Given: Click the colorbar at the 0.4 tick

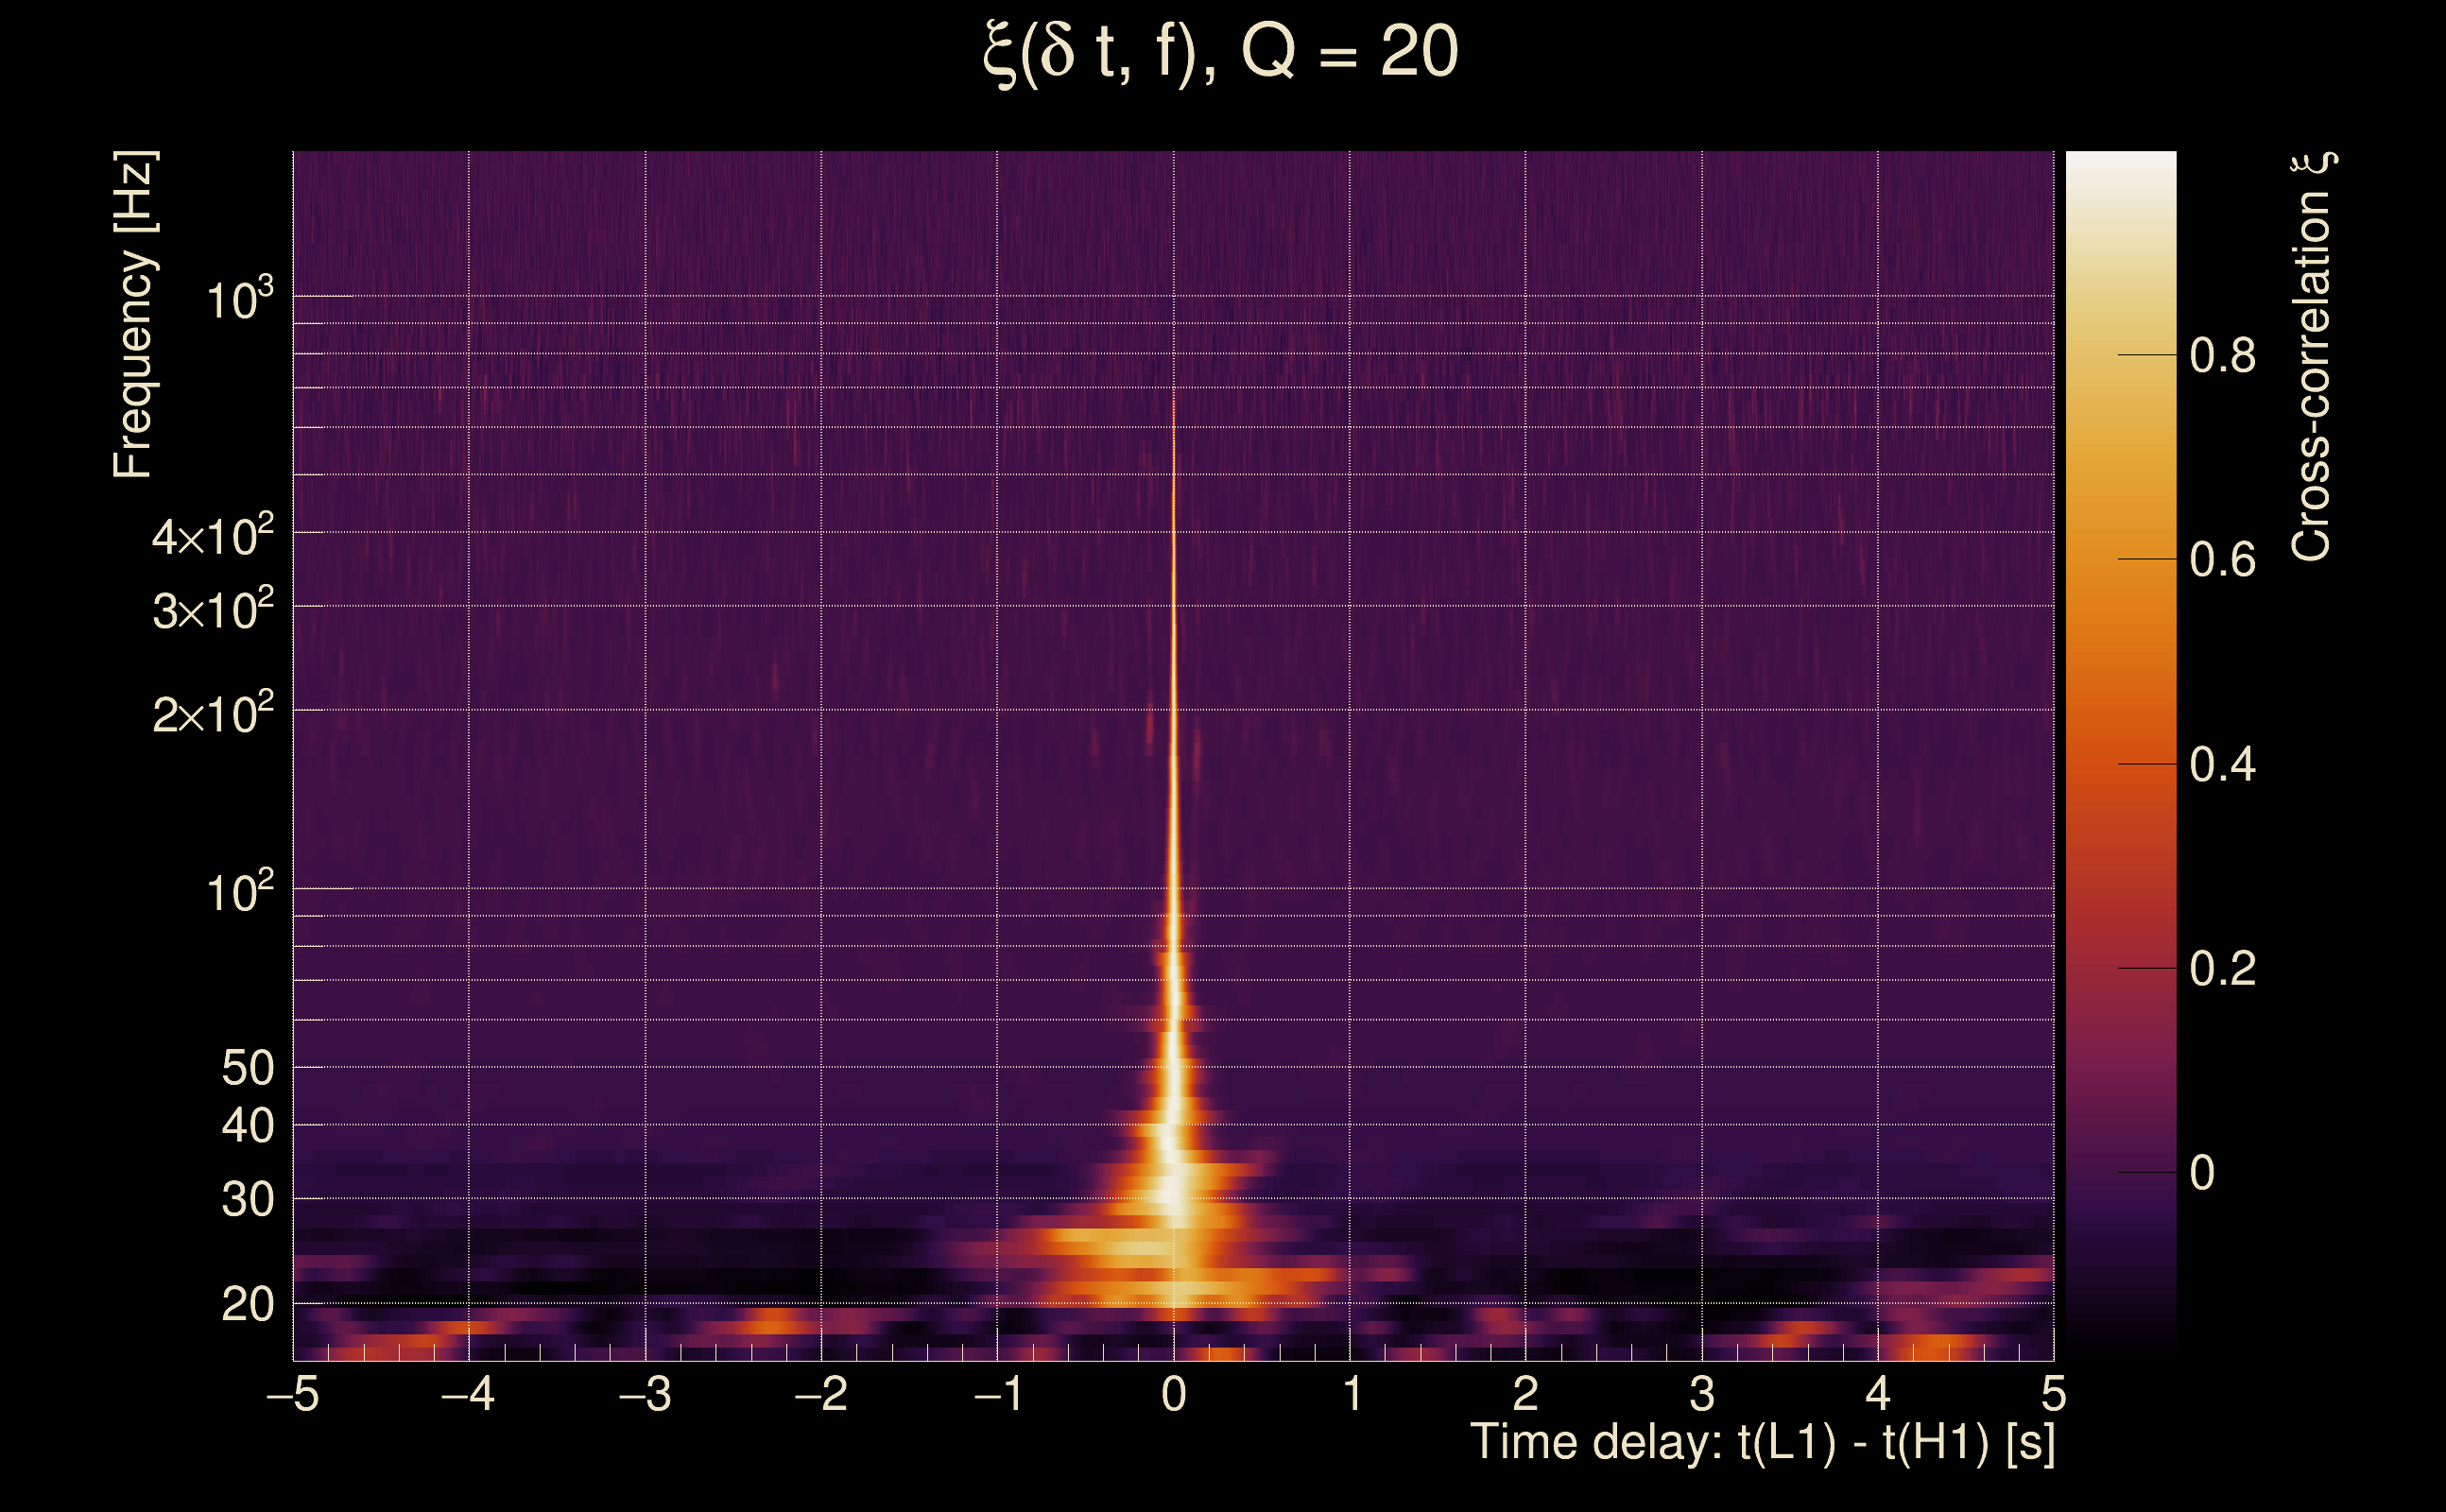Looking at the screenshot, I should 2120,764.
